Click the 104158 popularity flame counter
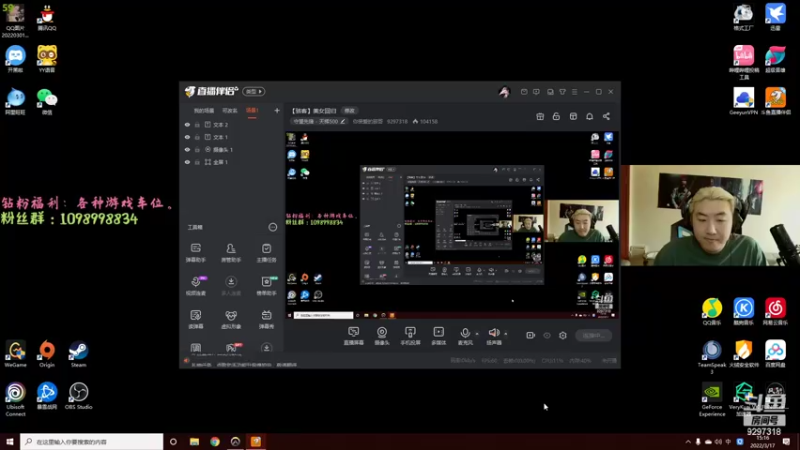Viewport: 800px width, 450px height. point(425,121)
